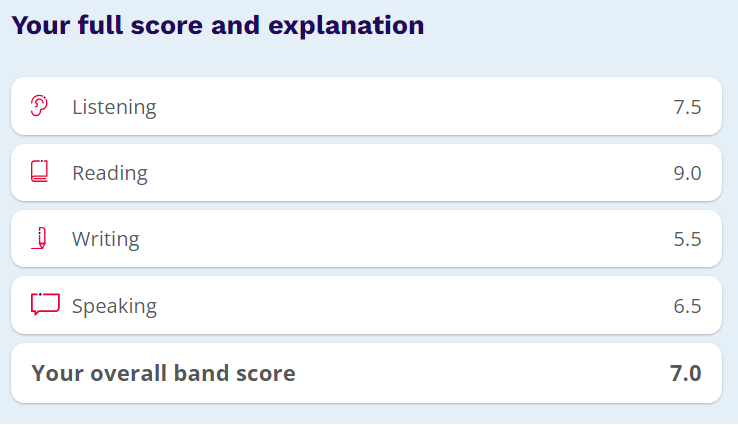738x425 pixels.
Task: Expand the Writing score row
Action: (x=366, y=239)
